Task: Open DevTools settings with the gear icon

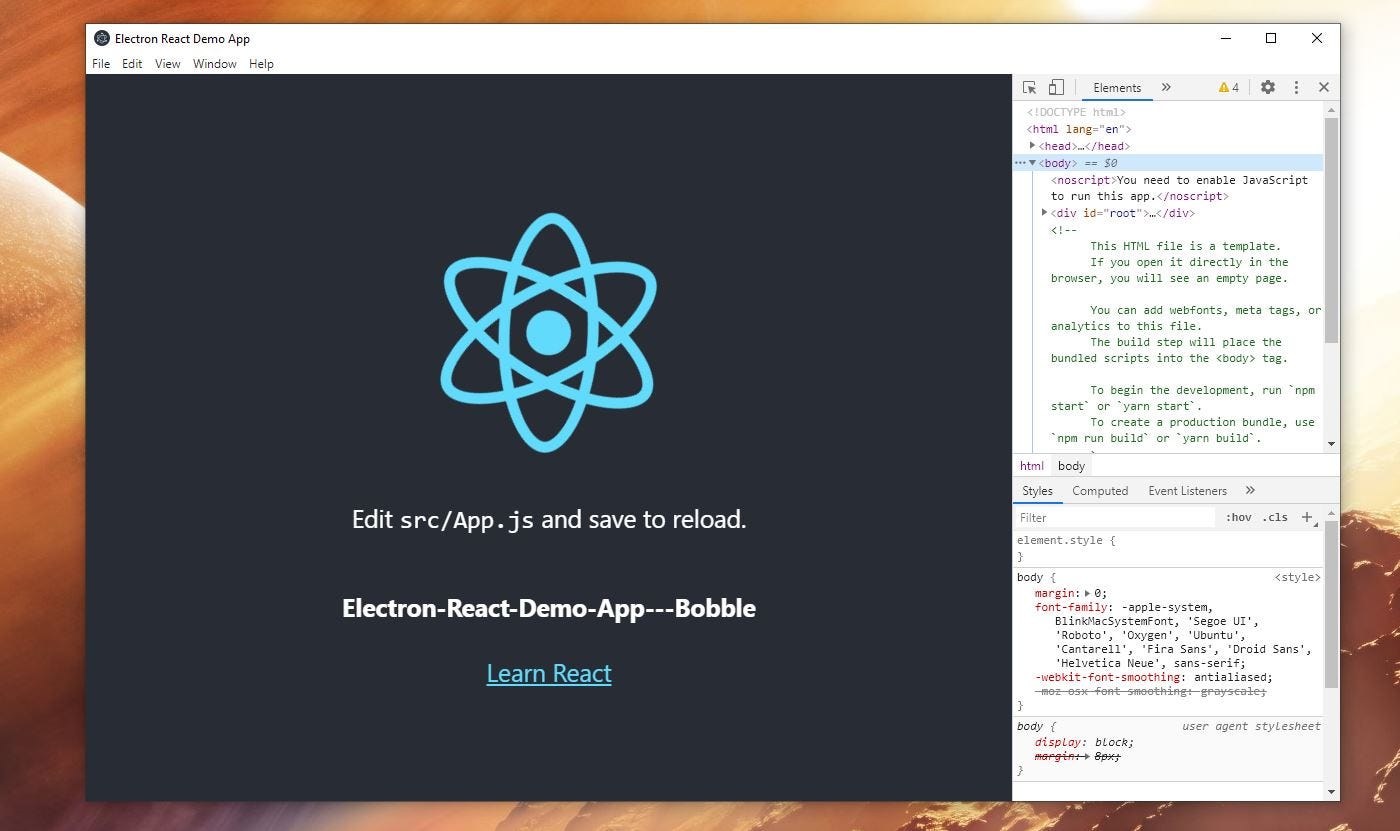Action: 1267,87
